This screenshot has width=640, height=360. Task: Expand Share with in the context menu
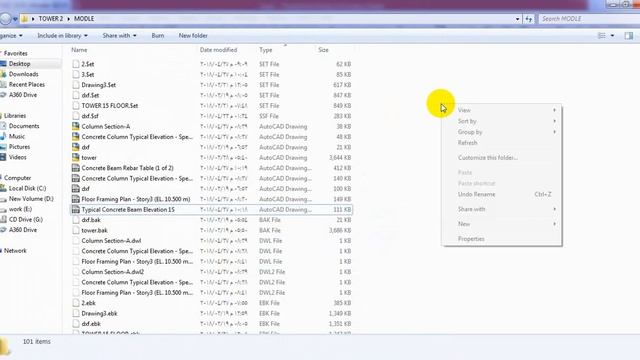pyautogui.click(x=502, y=209)
